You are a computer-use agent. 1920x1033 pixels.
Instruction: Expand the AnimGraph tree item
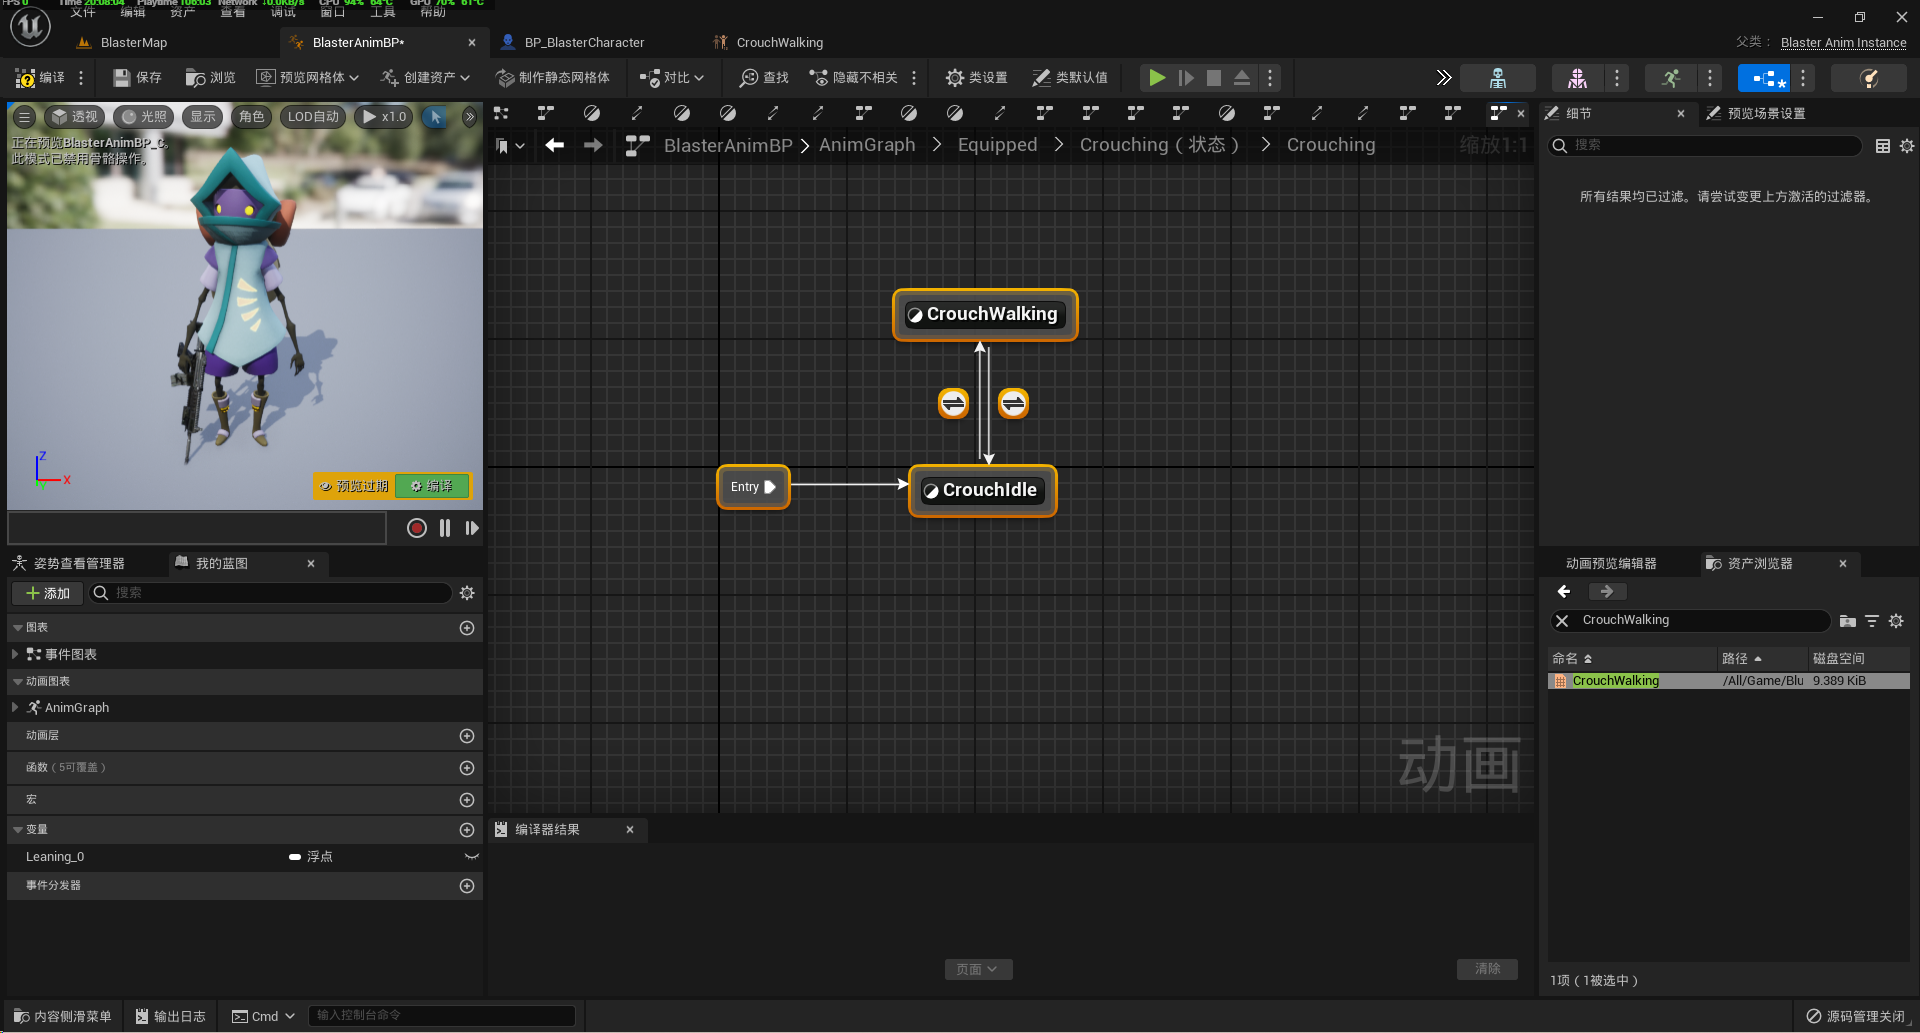[x=15, y=707]
